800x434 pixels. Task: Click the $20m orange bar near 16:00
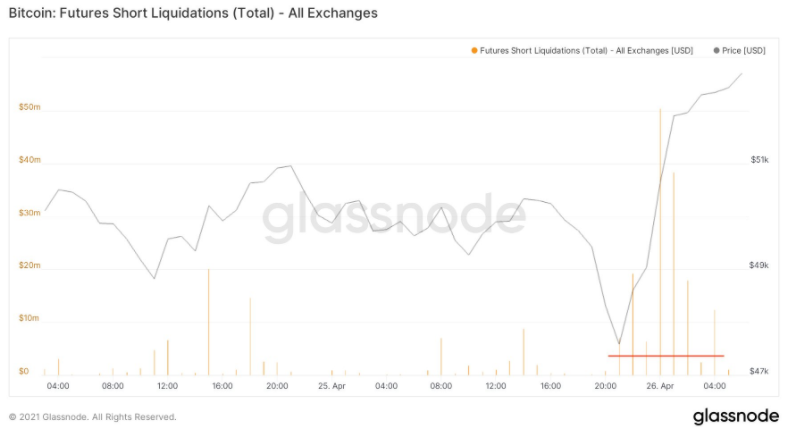click(x=208, y=320)
